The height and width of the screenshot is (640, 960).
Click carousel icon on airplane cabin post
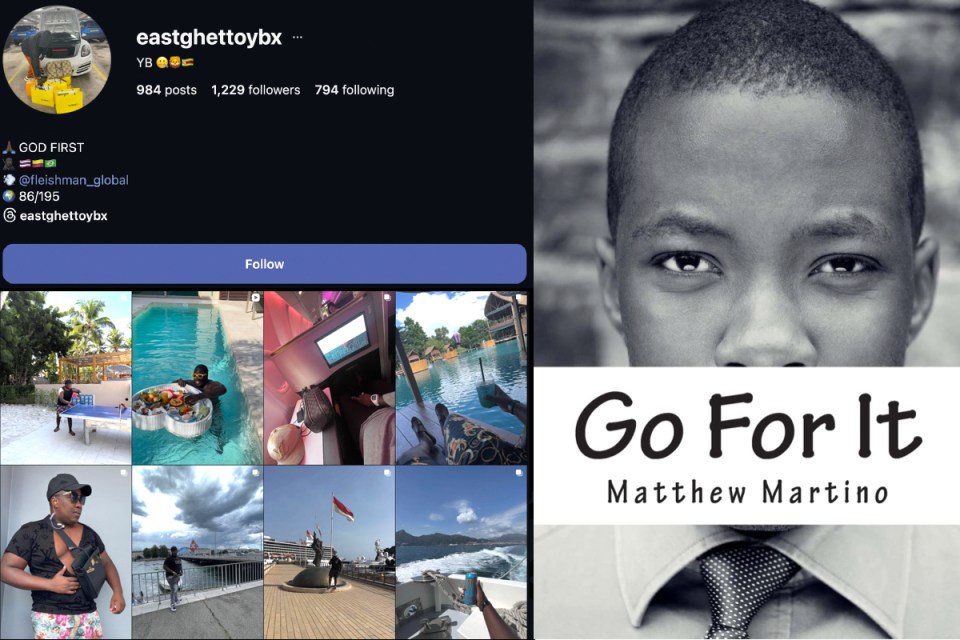point(387,298)
